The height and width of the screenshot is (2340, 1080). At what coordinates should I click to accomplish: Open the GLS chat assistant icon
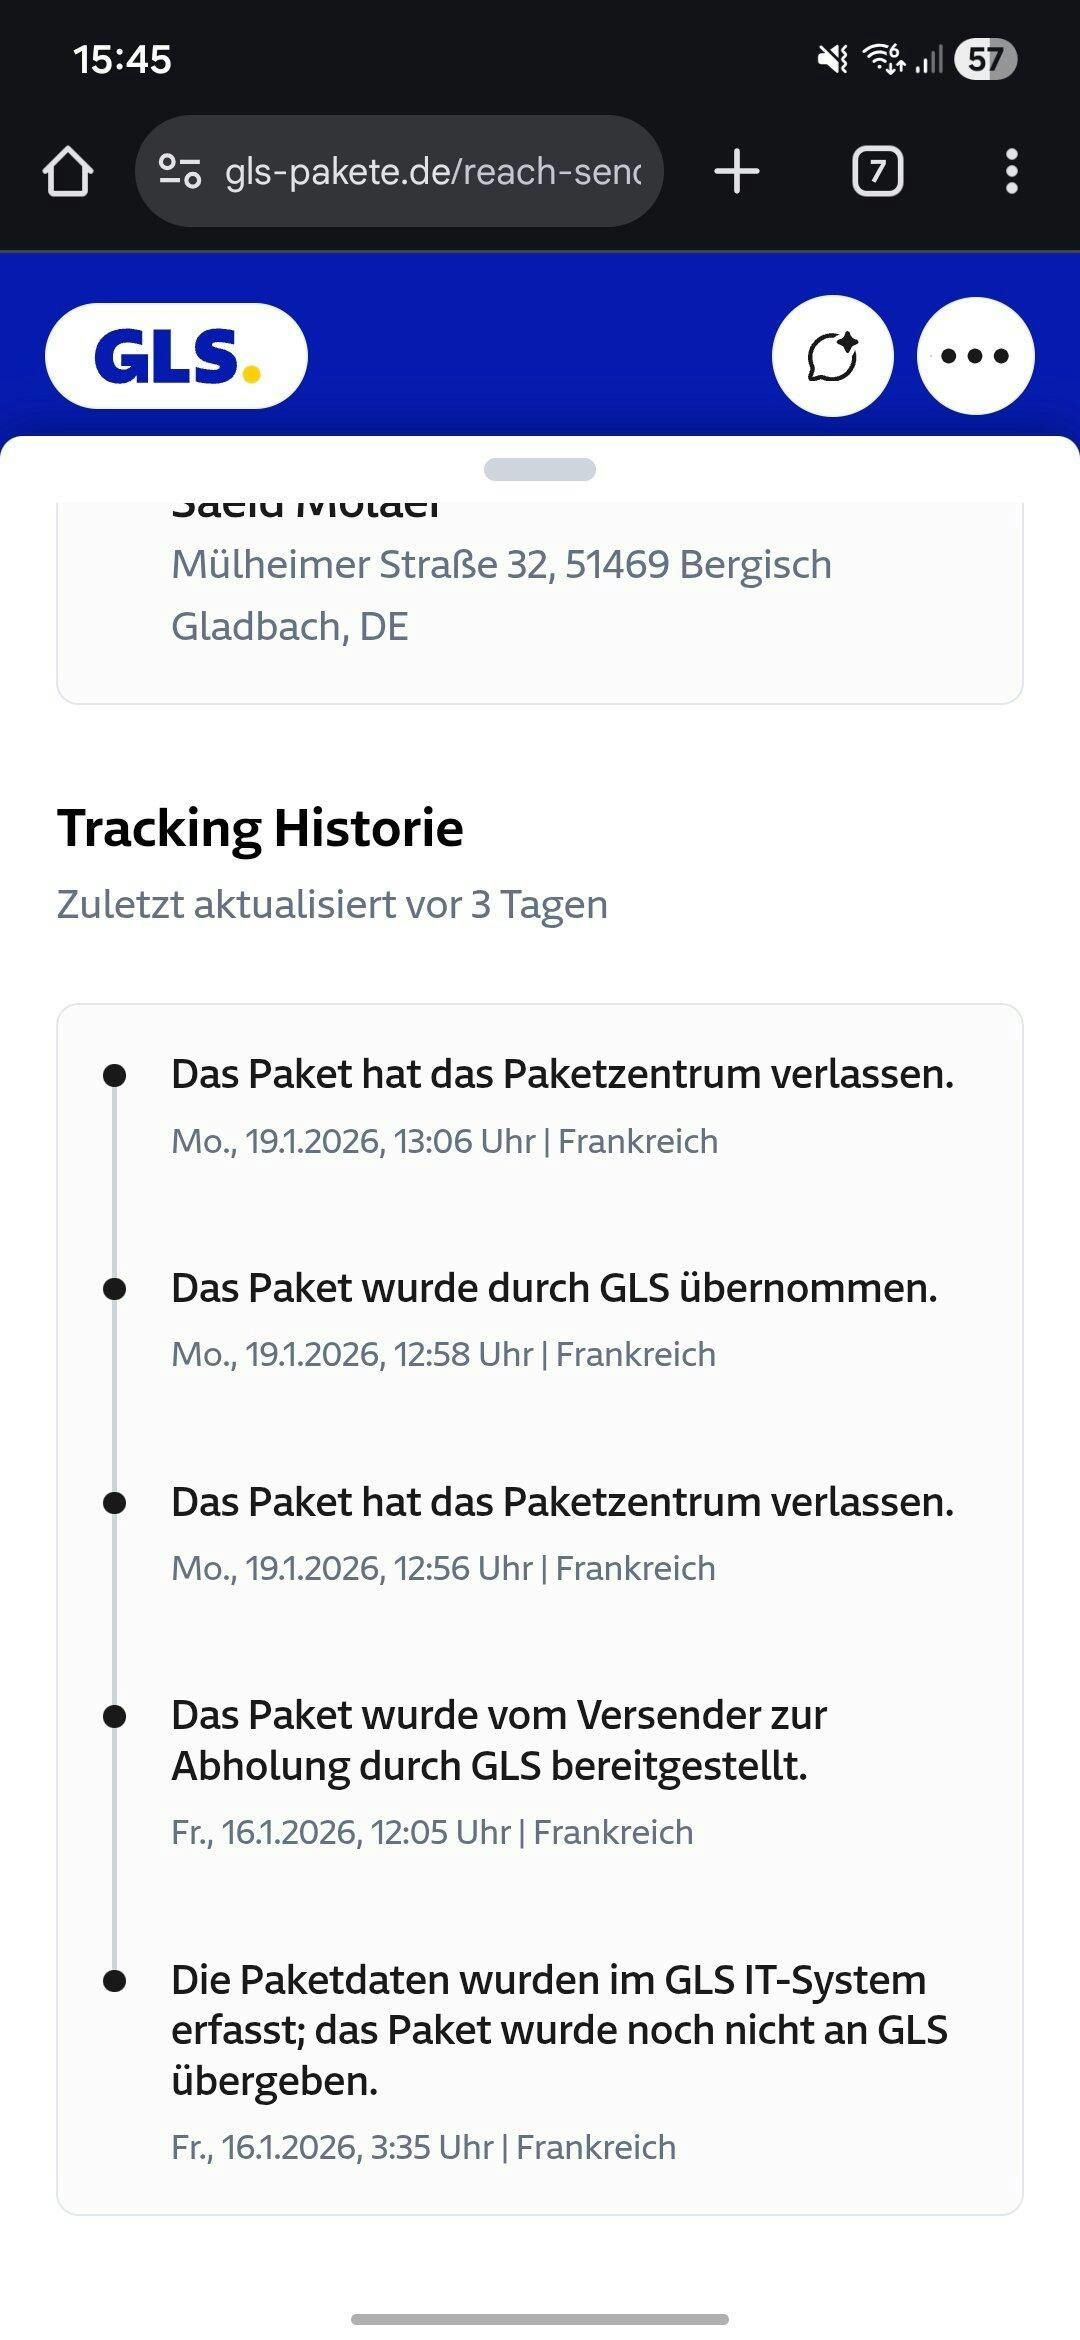point(832,356)
